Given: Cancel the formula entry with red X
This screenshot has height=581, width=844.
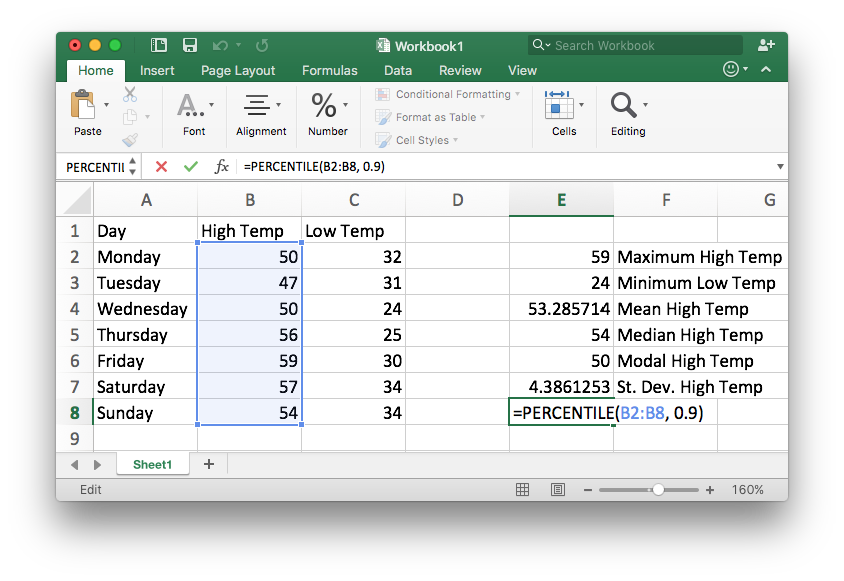Looking at the screenshot, I should 162,167.
